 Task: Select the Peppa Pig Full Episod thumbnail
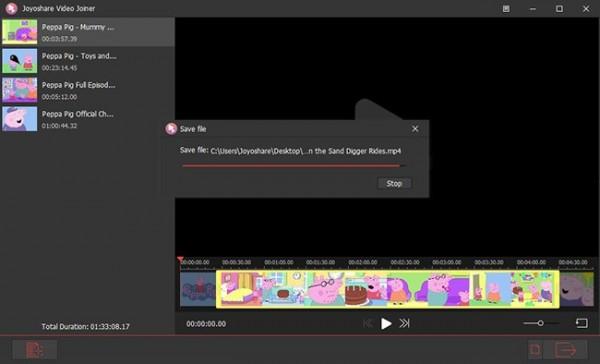click(x=20, y=90)
